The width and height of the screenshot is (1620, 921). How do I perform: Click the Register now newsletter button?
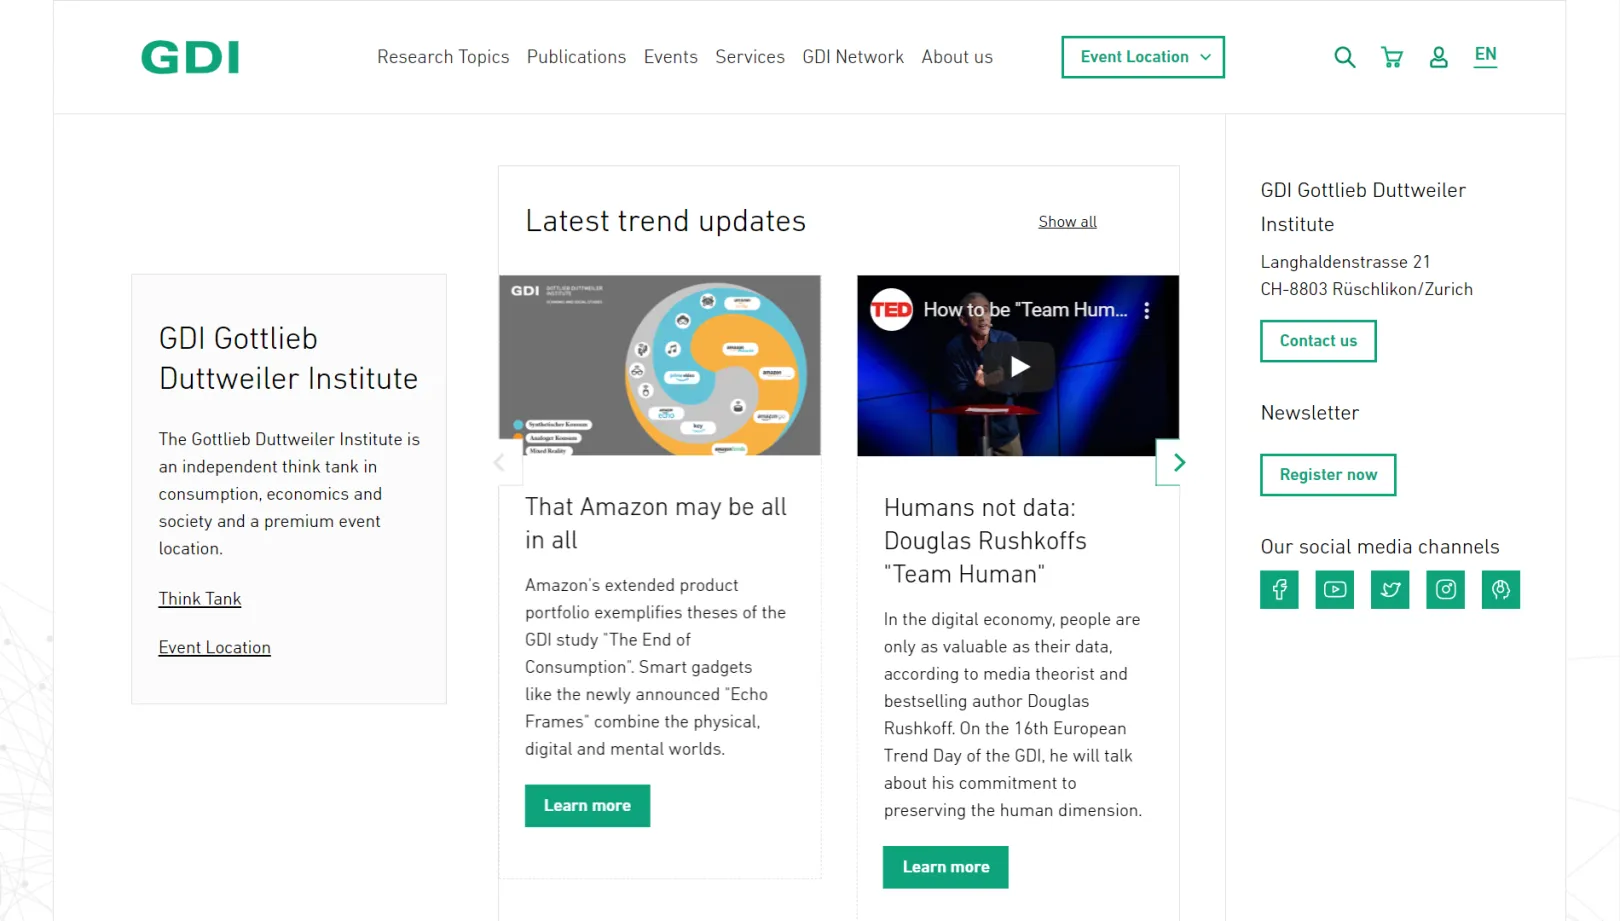(1328, 475)
